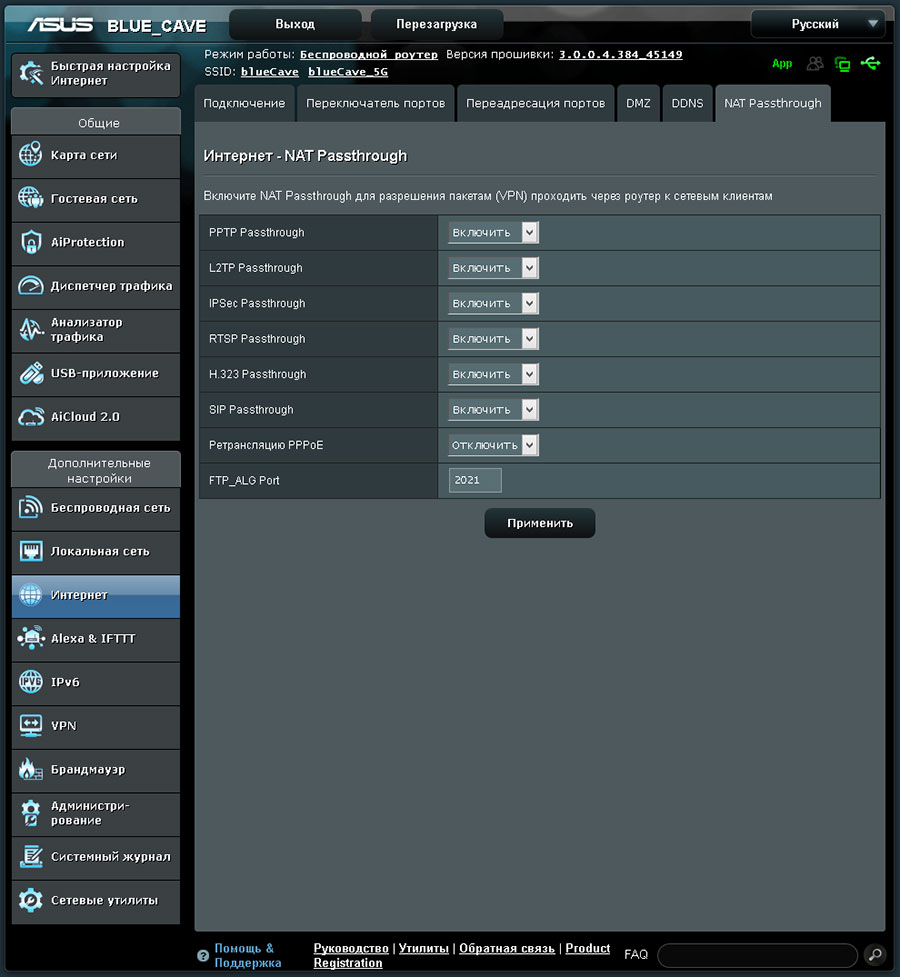Open the Руководство link

tap(351, 948)
